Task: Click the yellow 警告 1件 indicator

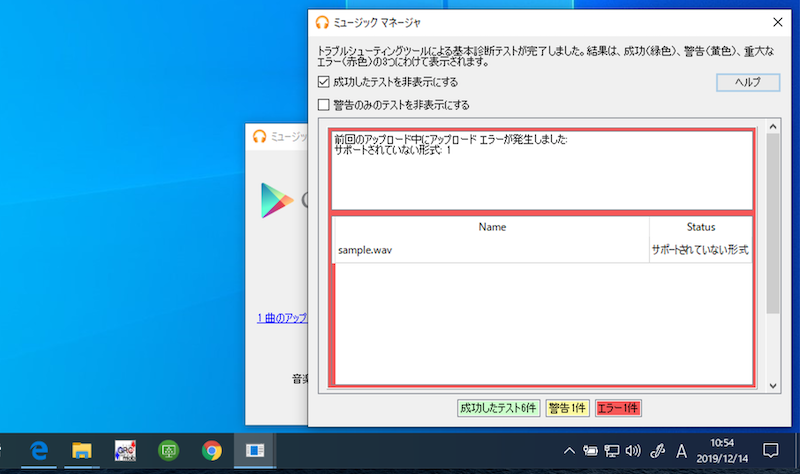Action: (568, 408)
